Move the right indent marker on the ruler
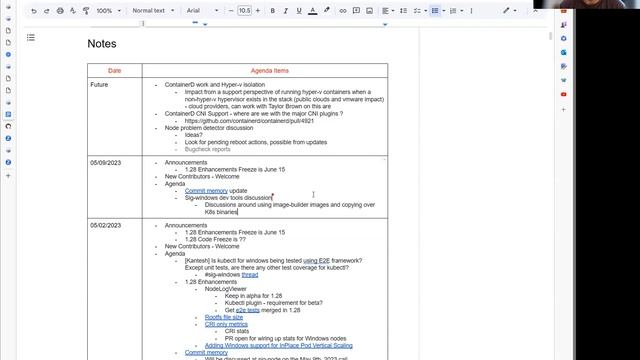This screenshot has width=640, height=360. point(384,24)
